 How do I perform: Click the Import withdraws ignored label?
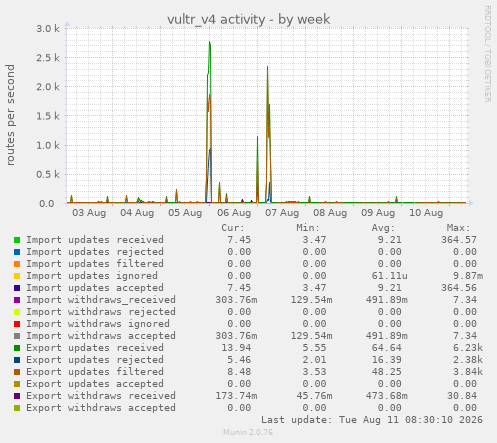point(98,324)
